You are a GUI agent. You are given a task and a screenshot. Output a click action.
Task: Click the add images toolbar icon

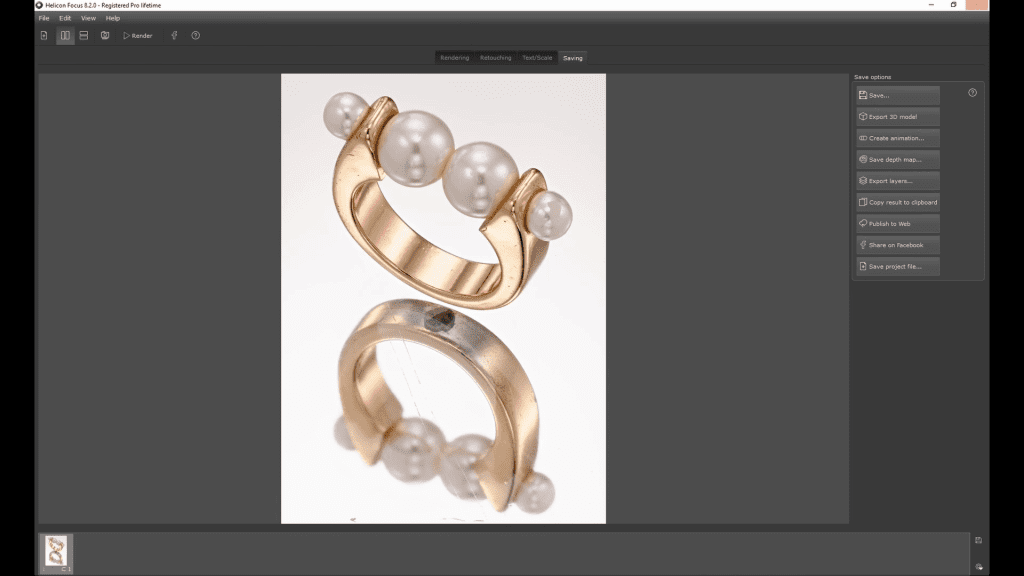pyautogui.click(x=44, y=35)
